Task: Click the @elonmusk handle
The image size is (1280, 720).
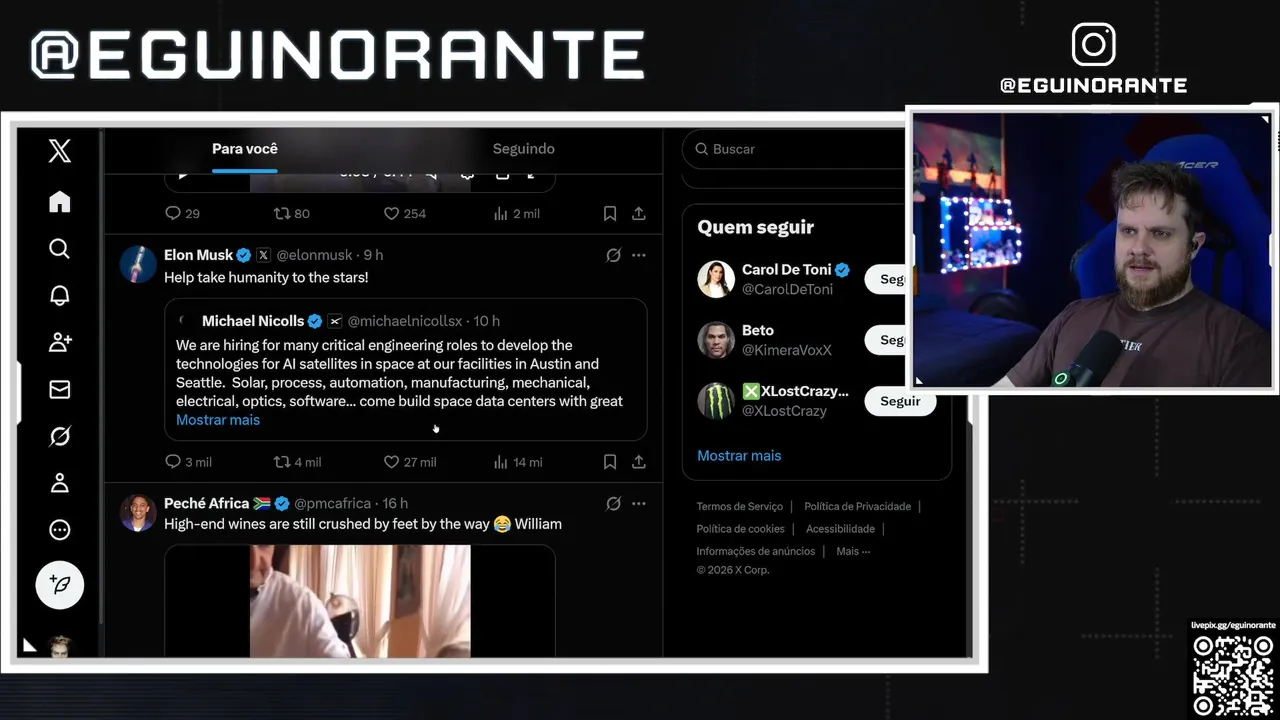Action: [314, 255]
